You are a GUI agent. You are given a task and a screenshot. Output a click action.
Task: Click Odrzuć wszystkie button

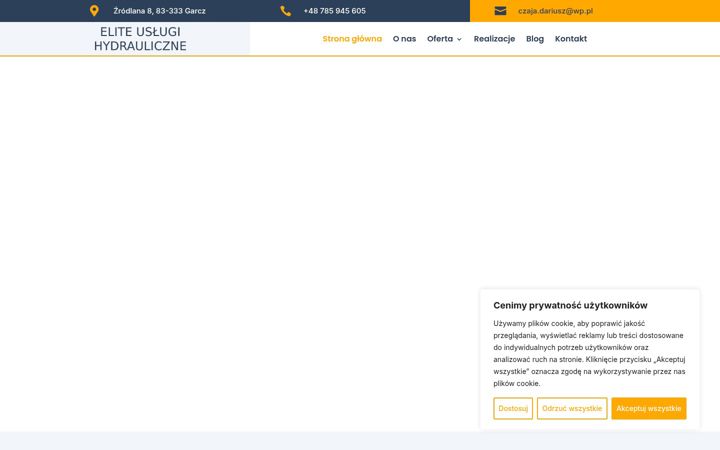pos(572,408)
